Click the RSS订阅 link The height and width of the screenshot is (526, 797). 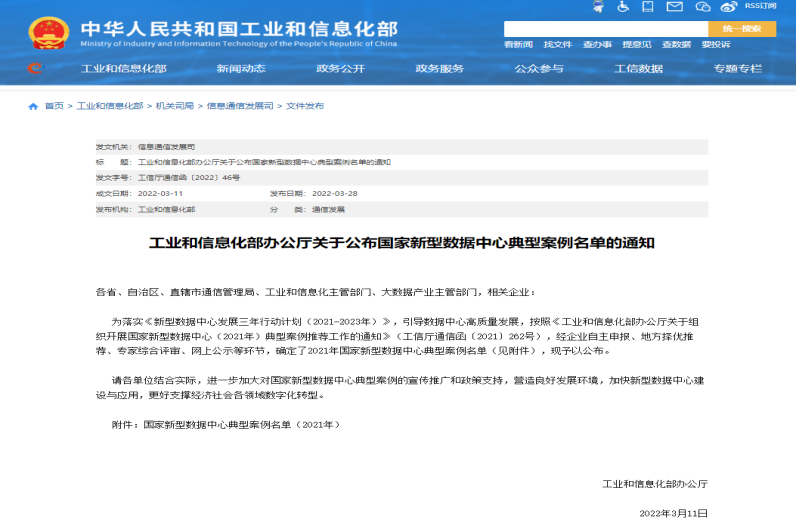760,6
